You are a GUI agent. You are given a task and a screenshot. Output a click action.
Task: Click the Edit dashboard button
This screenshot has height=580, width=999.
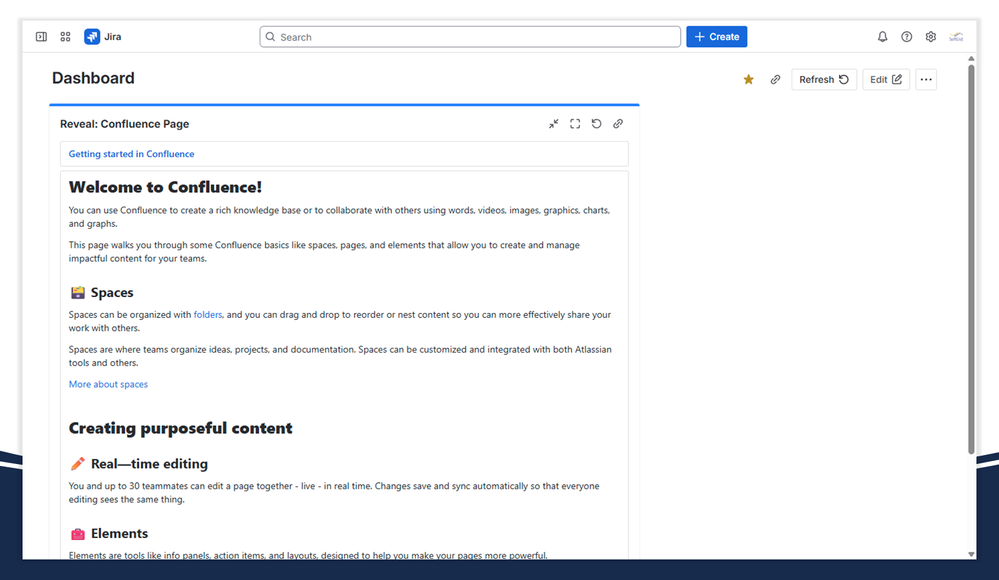886,80
